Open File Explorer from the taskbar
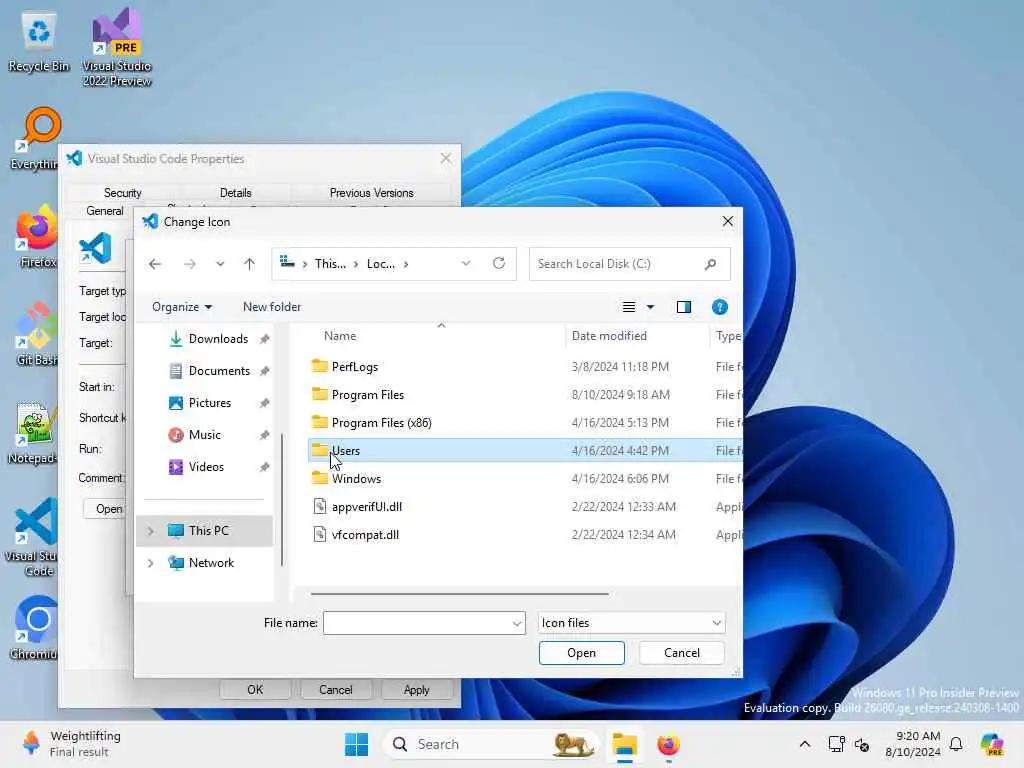 click(624, 744)
